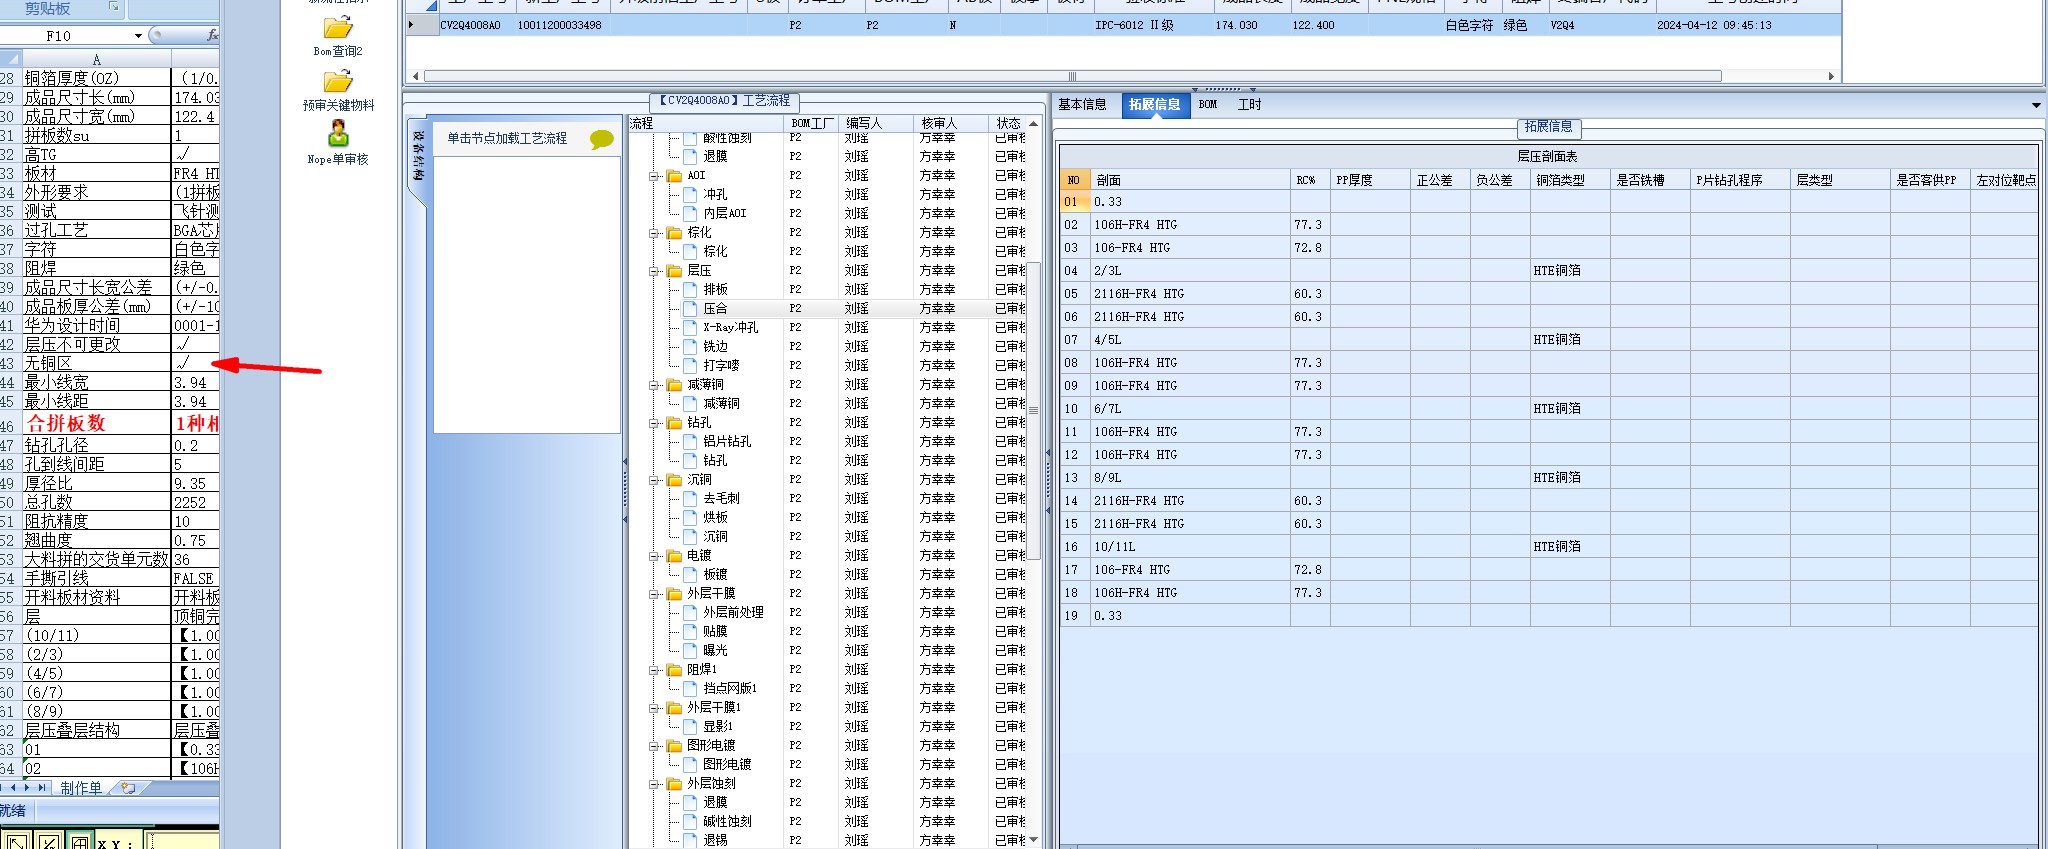Launch the Nope单审核 user icon
The height and width of the screenshot is (849, 2048).
coord(338,134)
